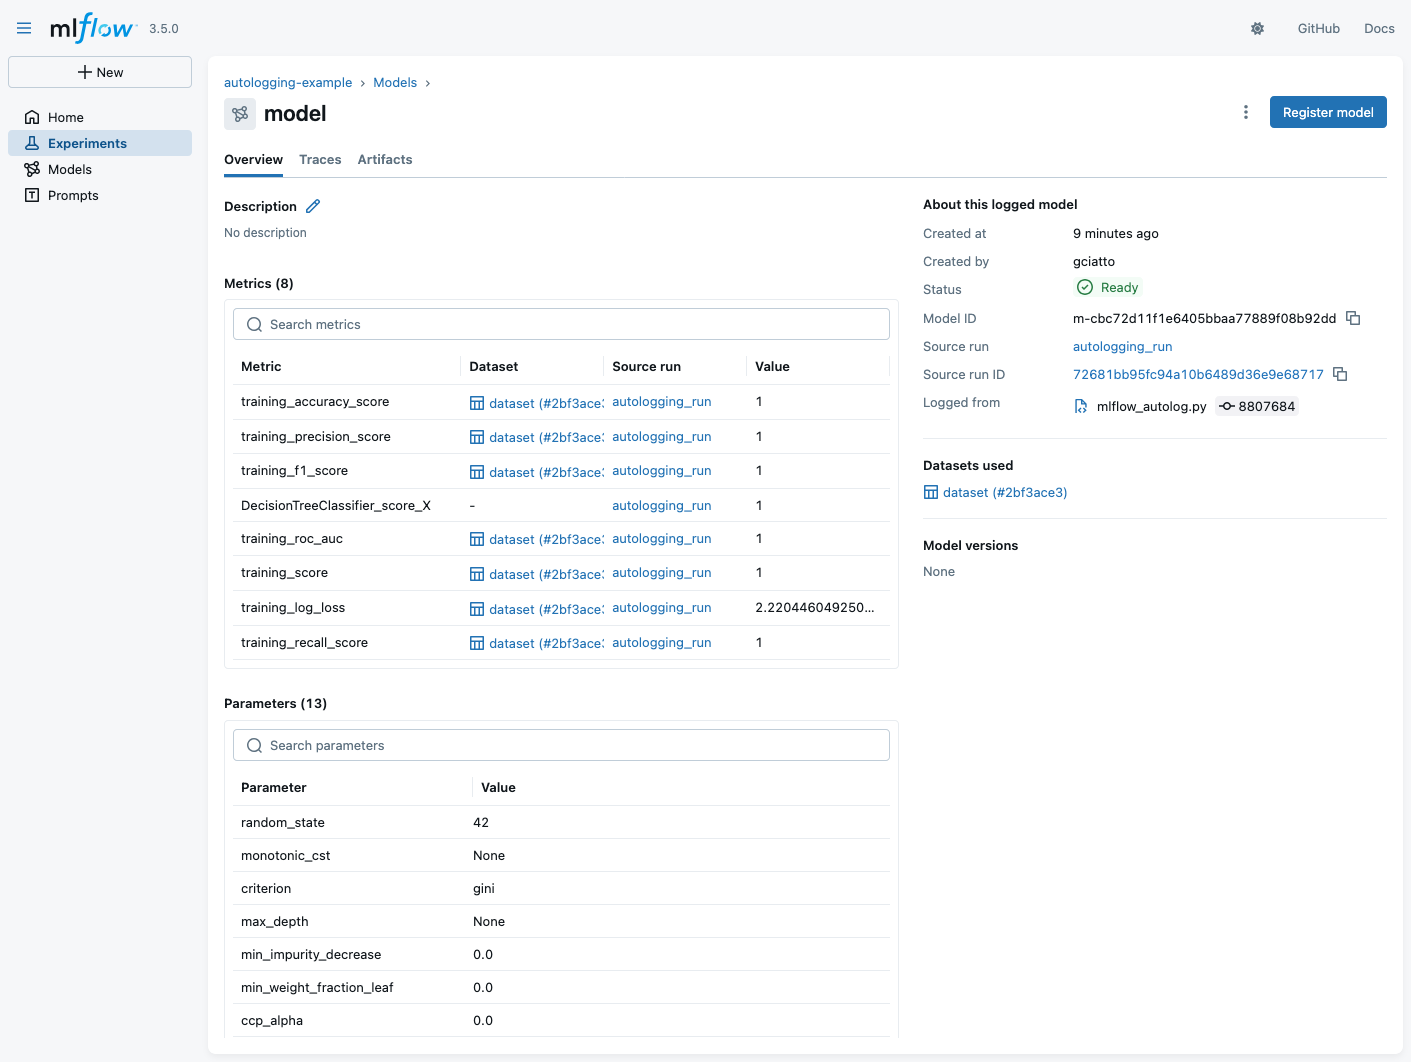
Task: Click the commit hash 8807684 tag
Action: point(1257,406)
